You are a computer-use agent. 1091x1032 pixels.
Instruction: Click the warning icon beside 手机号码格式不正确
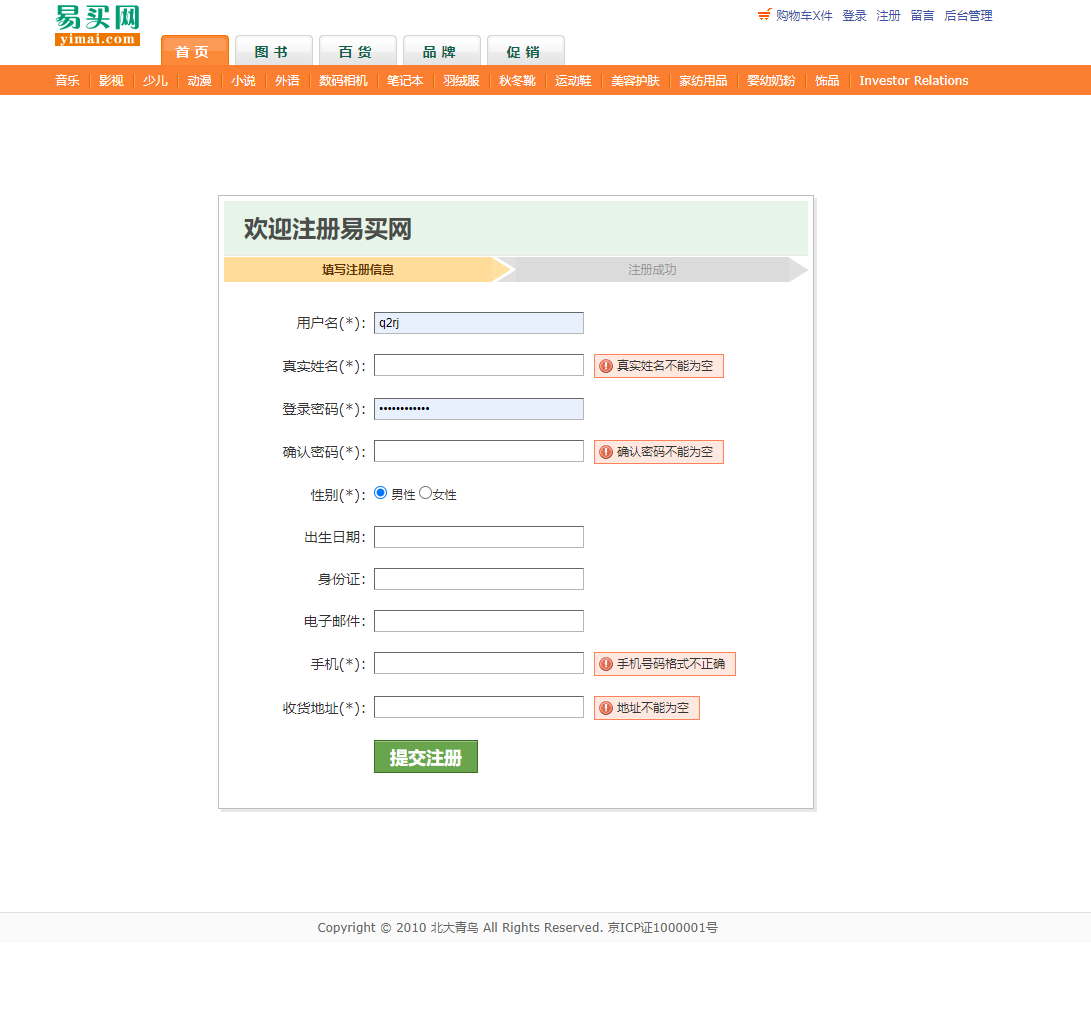[x=605, y=663]
